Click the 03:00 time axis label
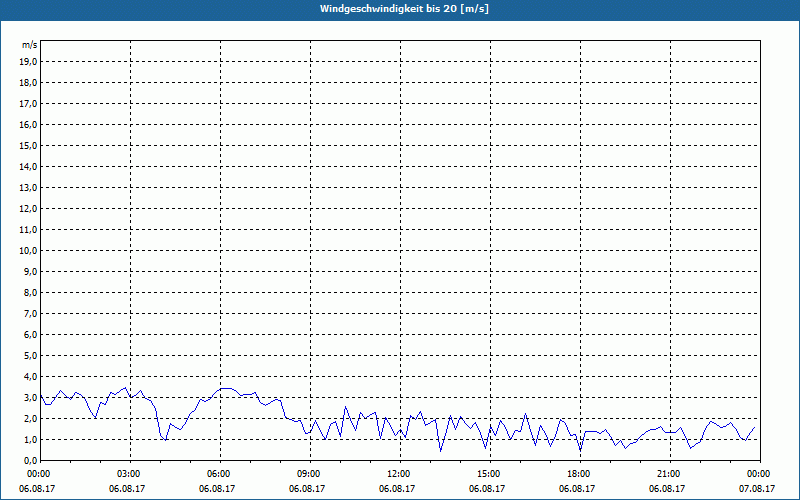Viewport: 800px width, 500px height. (x=131, y=474)
